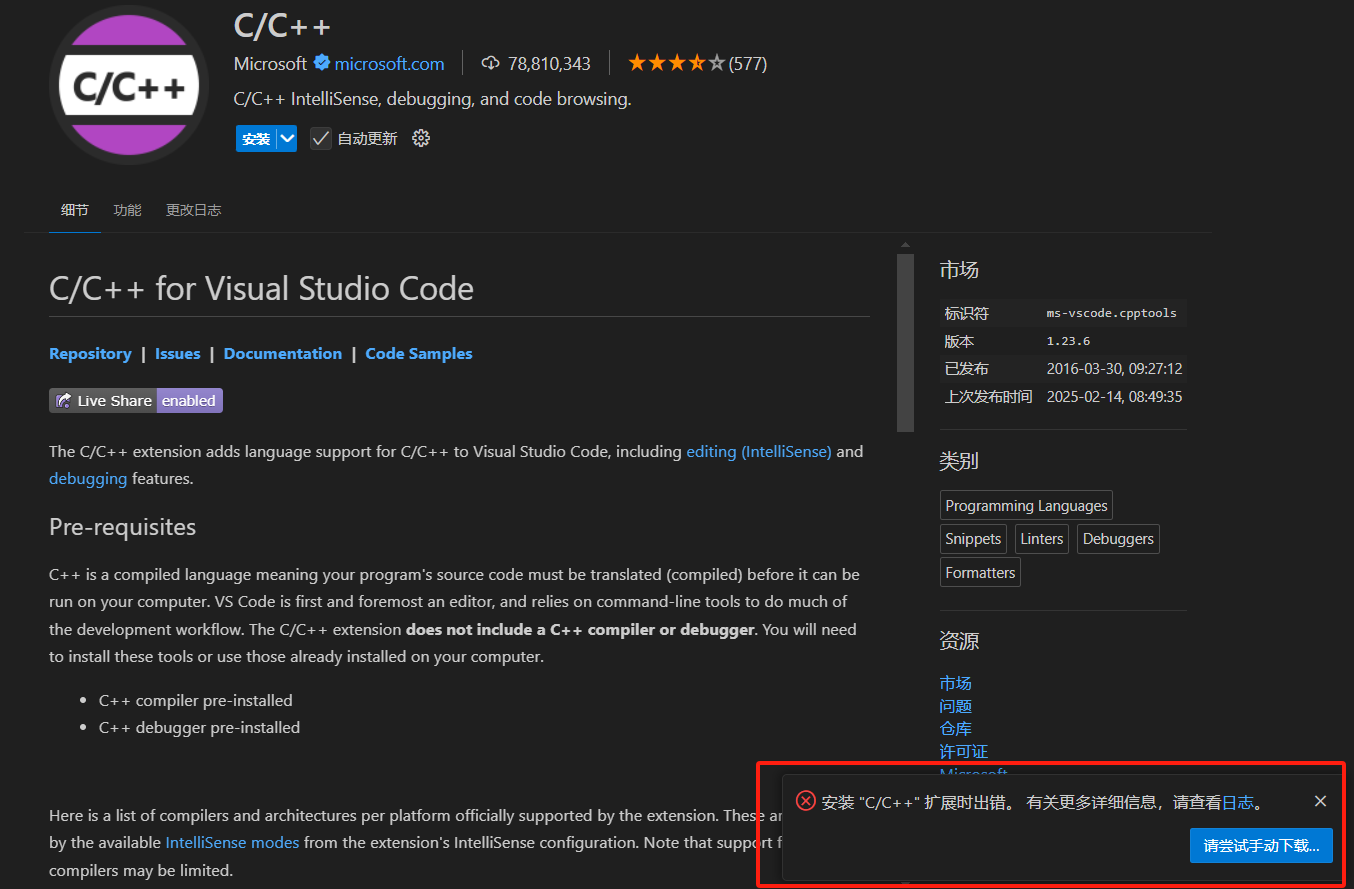Click the C/C++ extension logo icon
Viewport: 1354px width, 889px height.
point(129,86)
